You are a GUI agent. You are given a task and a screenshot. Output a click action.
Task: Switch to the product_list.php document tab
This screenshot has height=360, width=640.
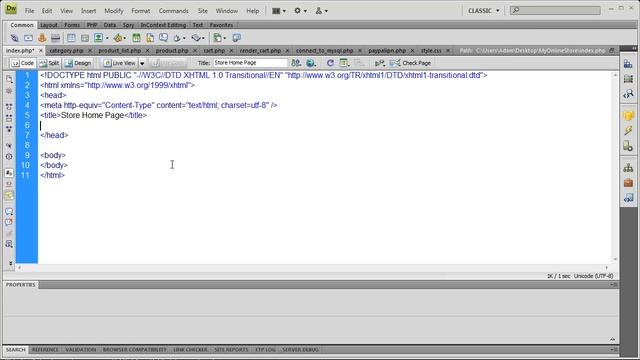click(x=120, y=51)
